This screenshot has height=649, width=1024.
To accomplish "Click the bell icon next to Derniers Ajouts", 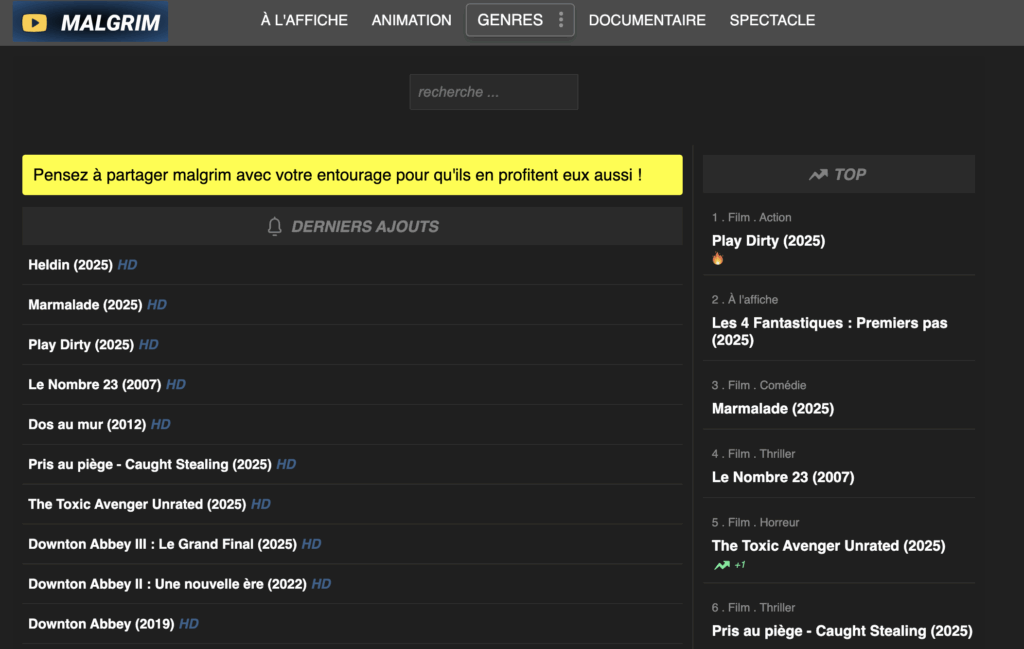I will (275, 227).
